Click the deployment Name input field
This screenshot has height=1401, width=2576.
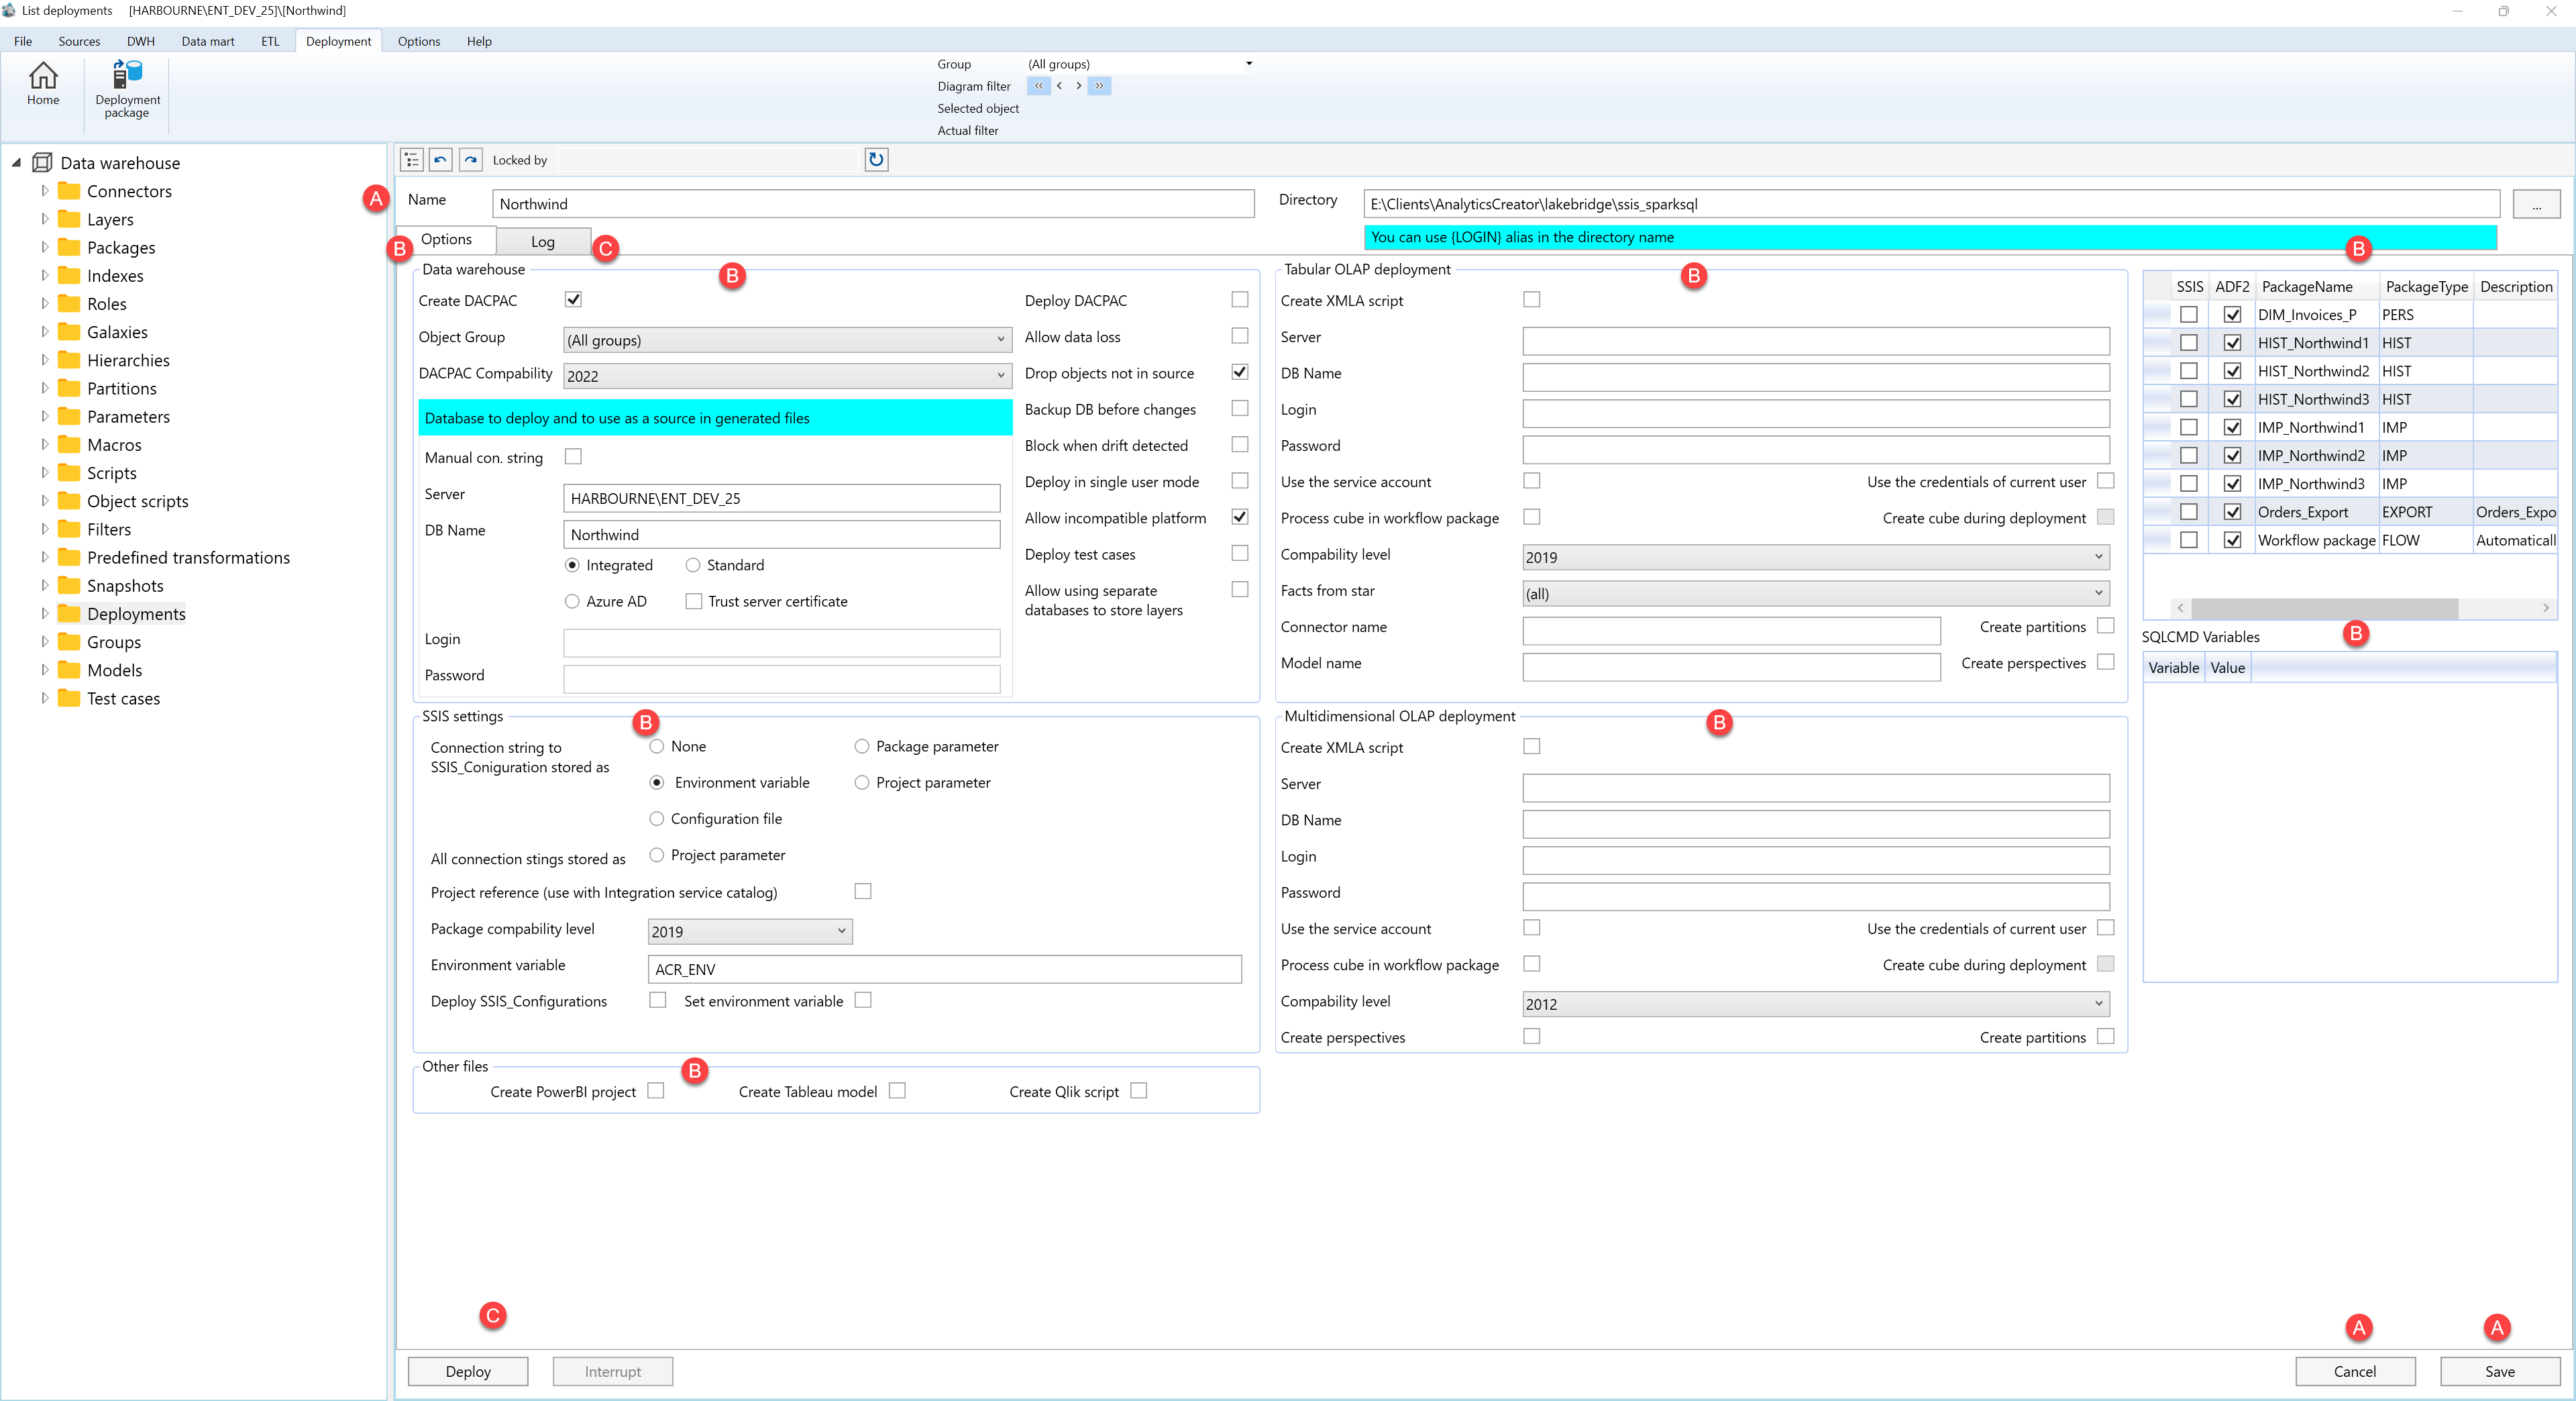tap(873, 204)
